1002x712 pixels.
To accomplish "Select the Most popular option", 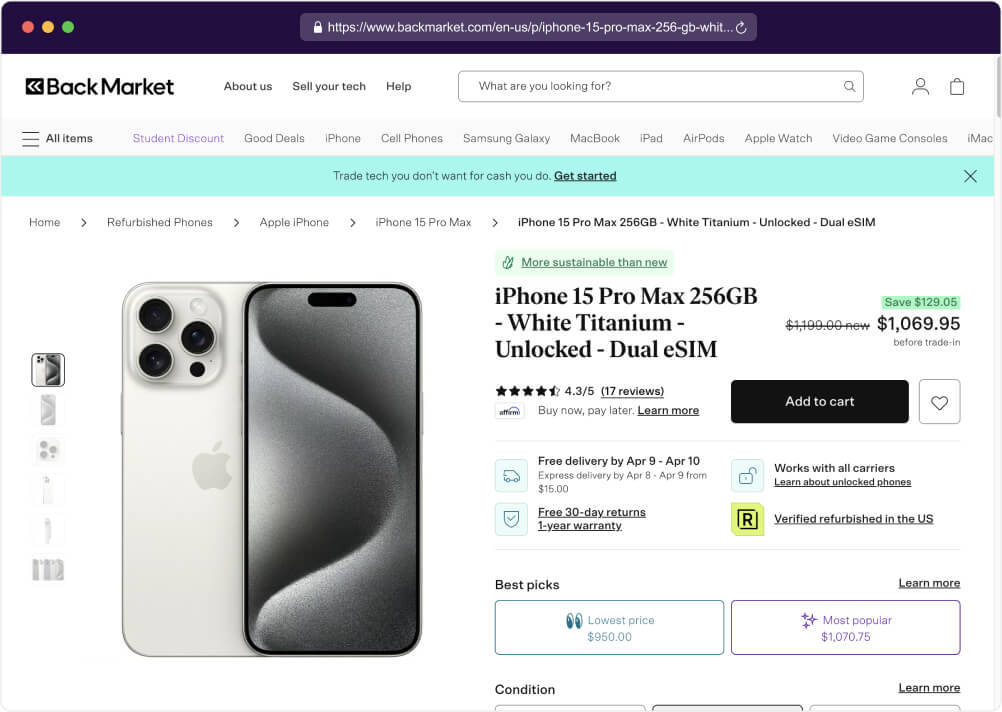I will pyautogui.click(x=845, y=628).
